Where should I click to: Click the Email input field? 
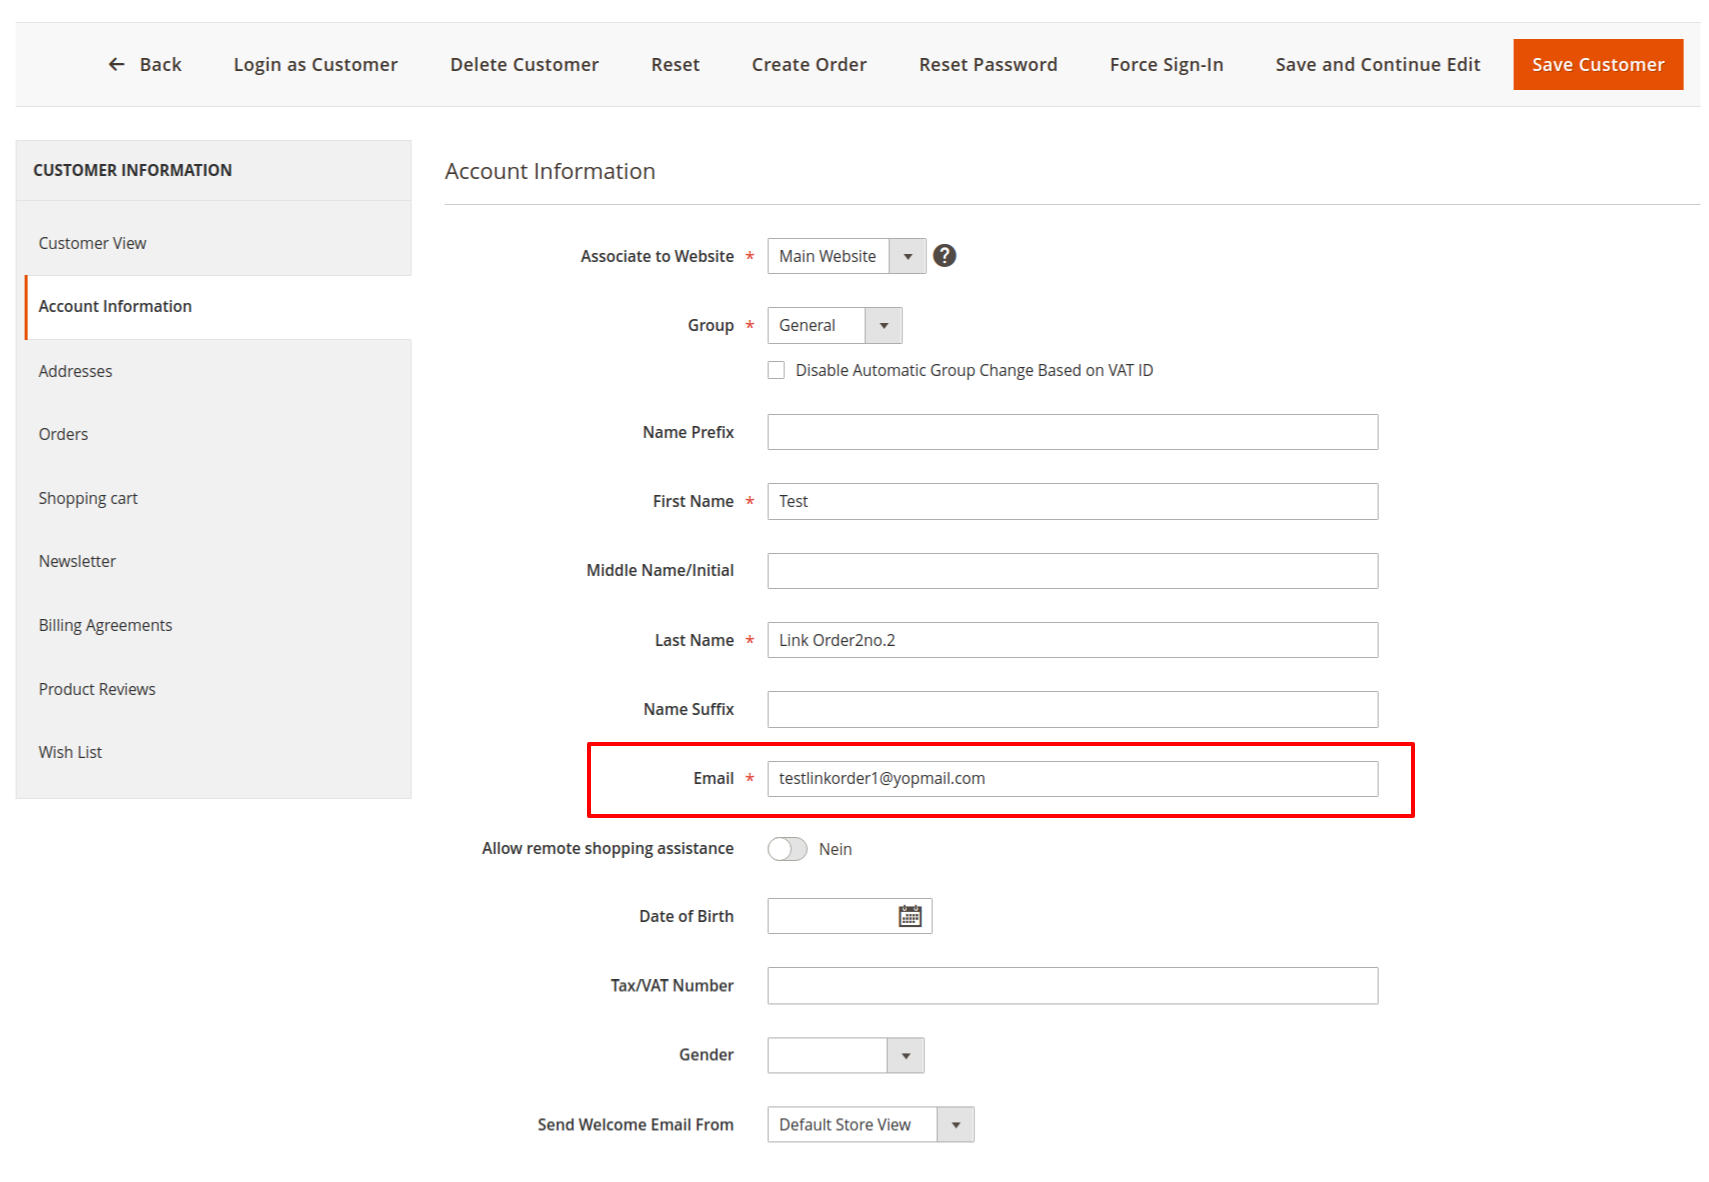pyautogui.click(x=1072, y=779)
